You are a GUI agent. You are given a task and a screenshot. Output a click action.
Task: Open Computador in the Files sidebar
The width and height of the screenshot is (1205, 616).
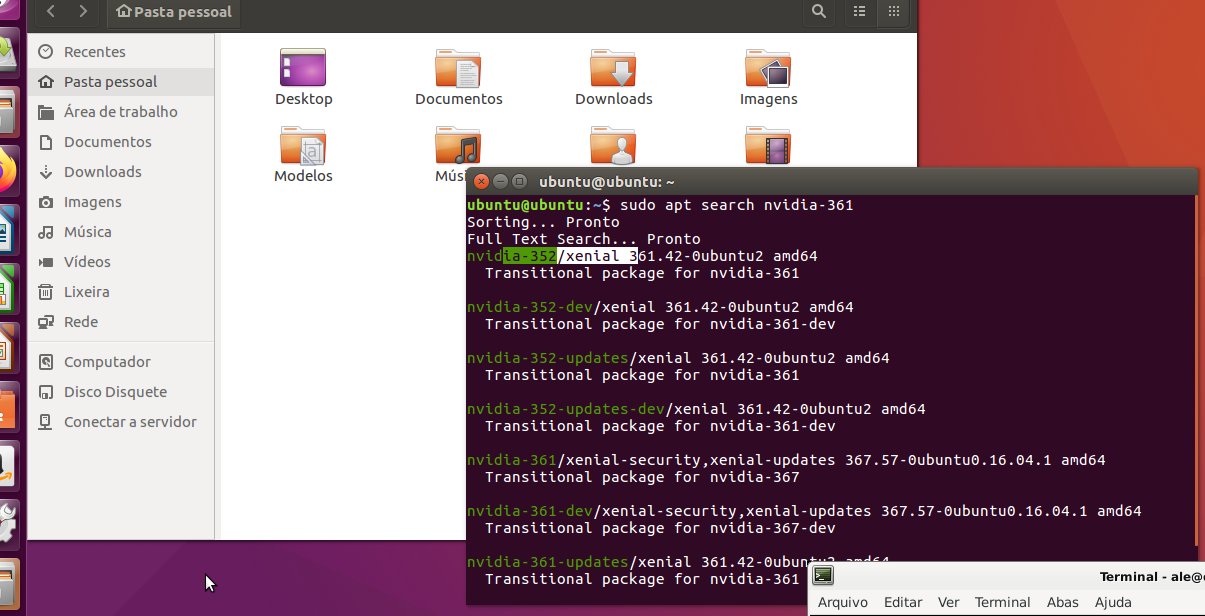pos(121,362)
